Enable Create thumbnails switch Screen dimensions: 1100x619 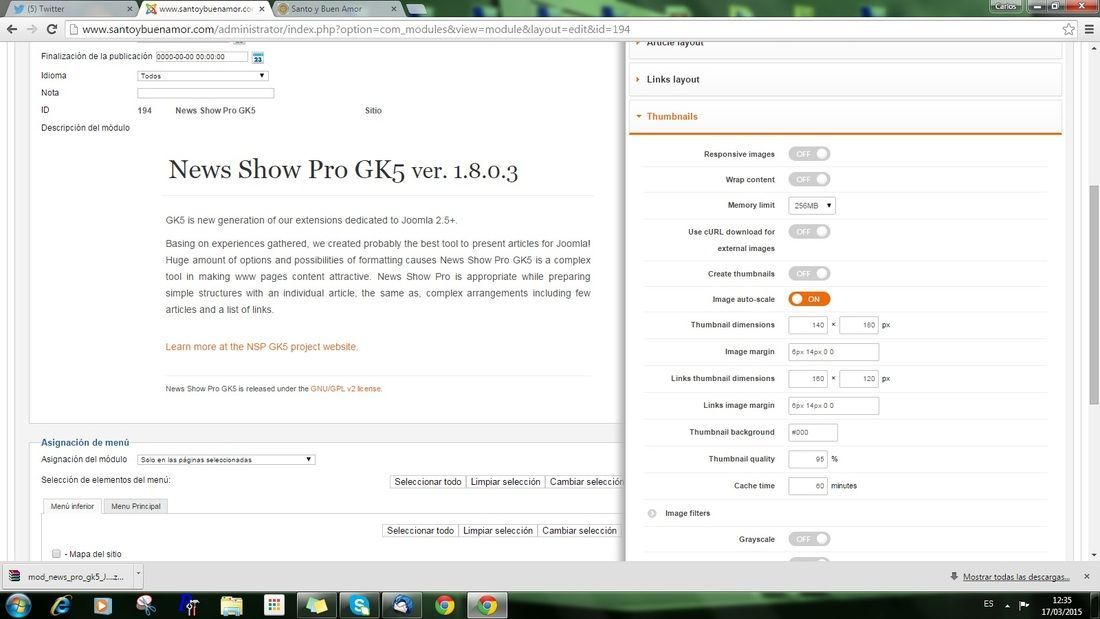coord(809,274)
